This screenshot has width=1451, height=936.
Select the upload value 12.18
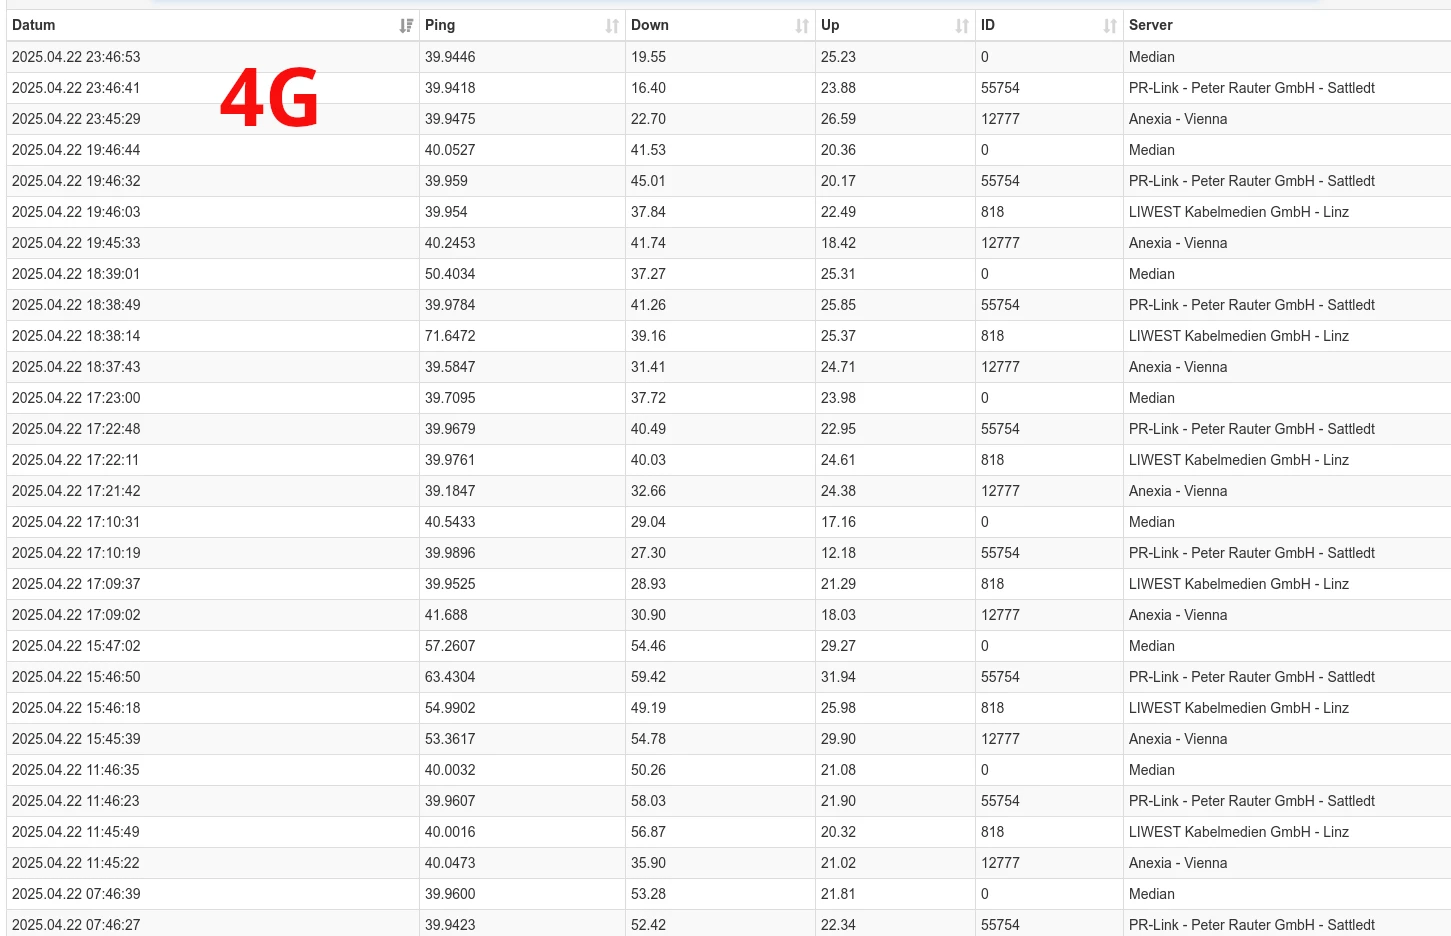pyautogui.click(x=838, y=553)
